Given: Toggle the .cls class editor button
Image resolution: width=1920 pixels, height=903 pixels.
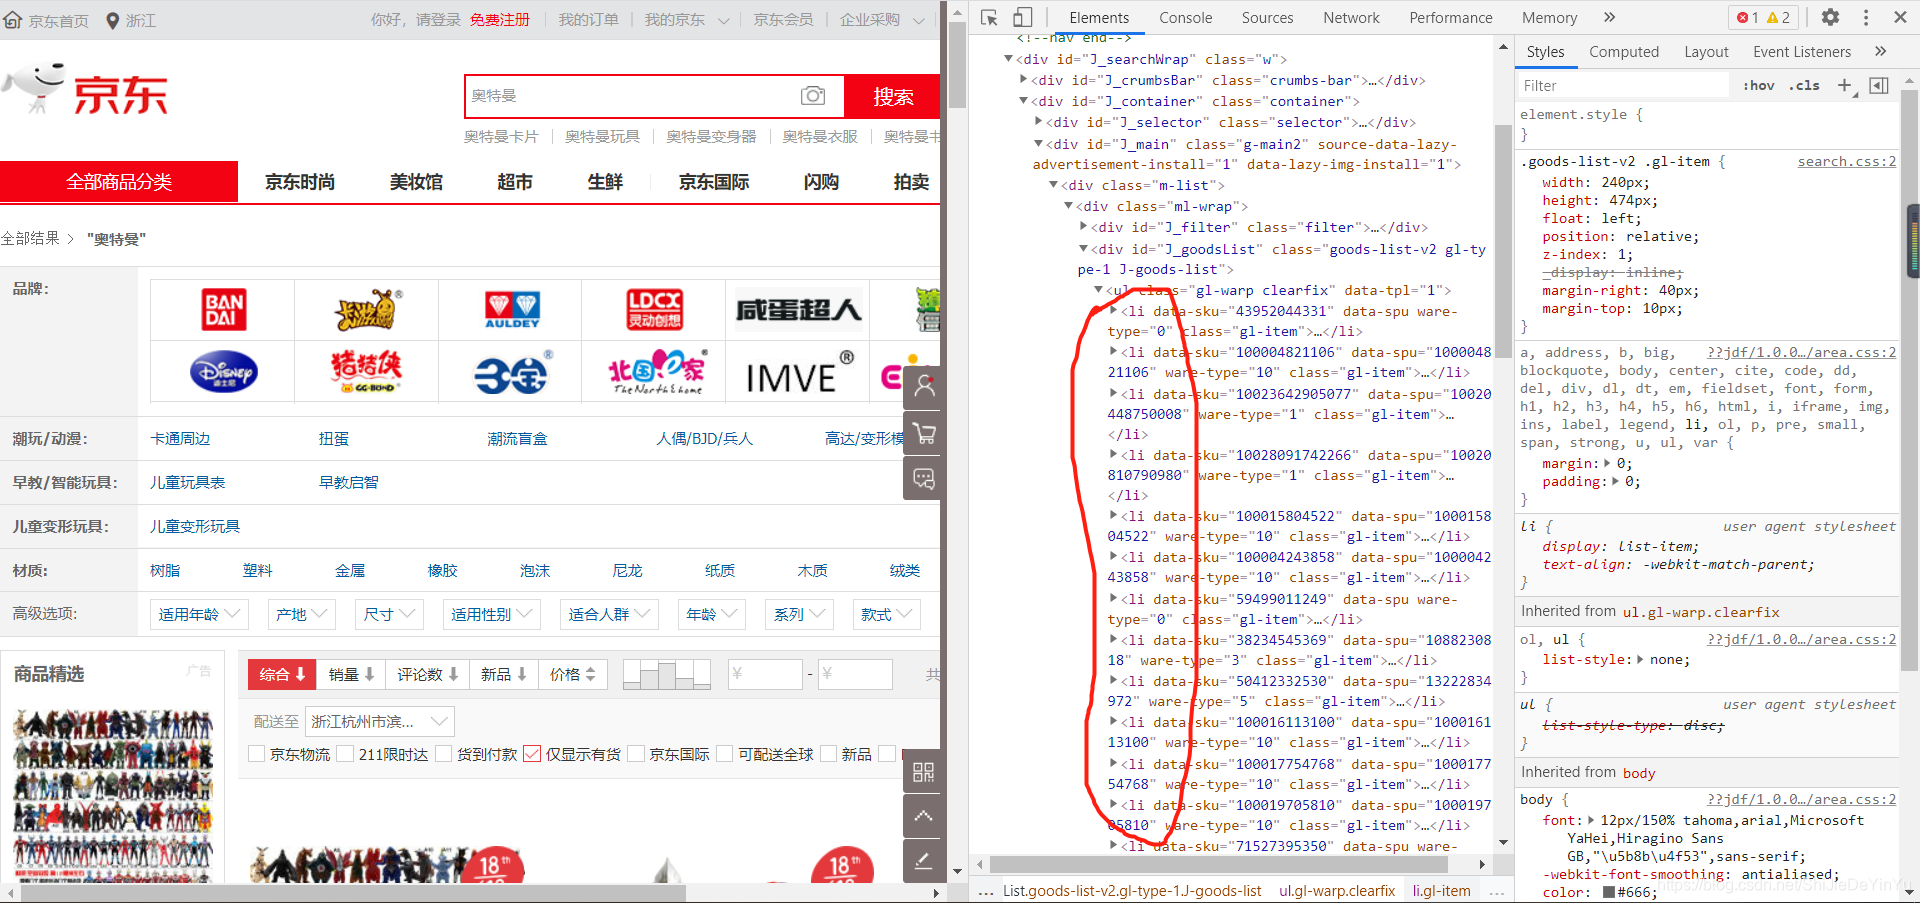Looking at the screenshot, I should click(1805, 85).
